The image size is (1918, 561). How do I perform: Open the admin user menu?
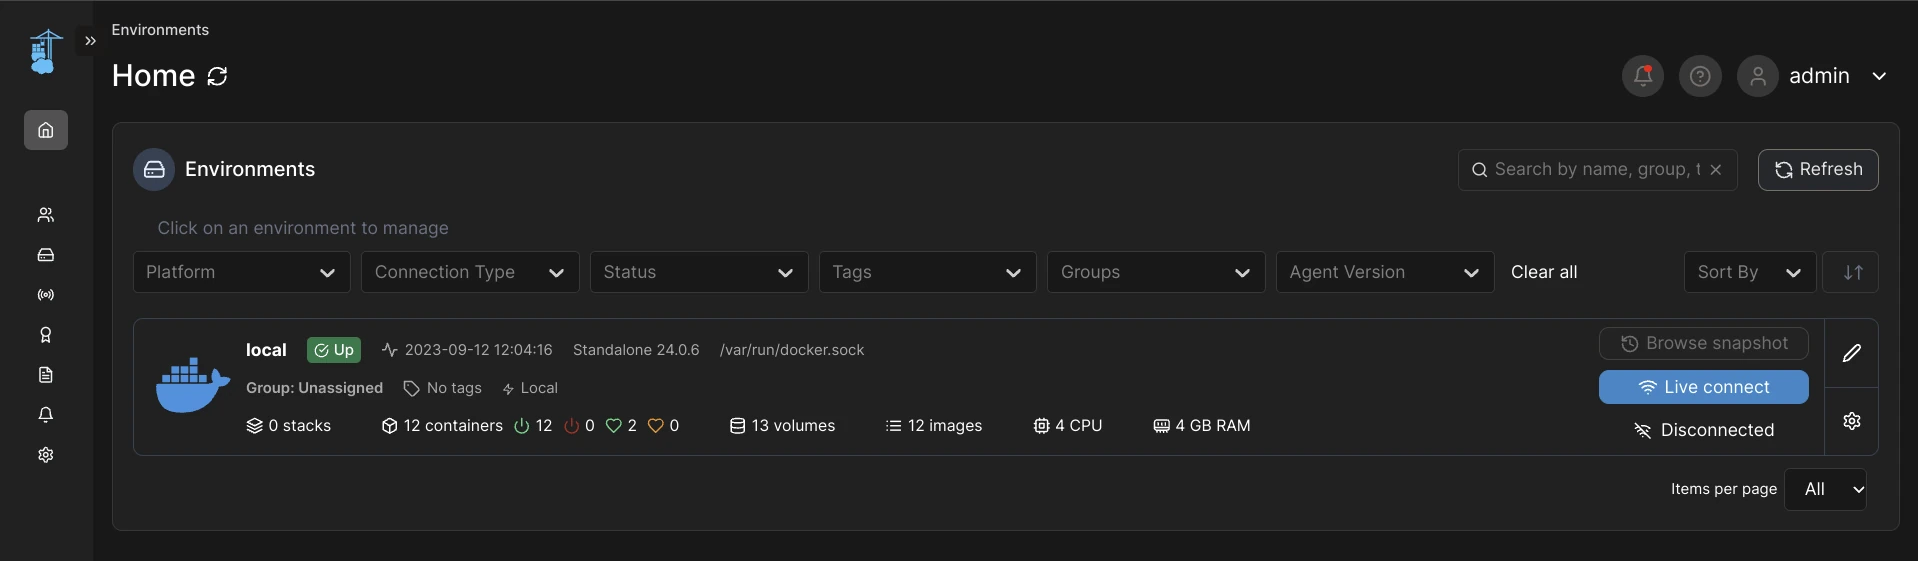coord(1813,76)
